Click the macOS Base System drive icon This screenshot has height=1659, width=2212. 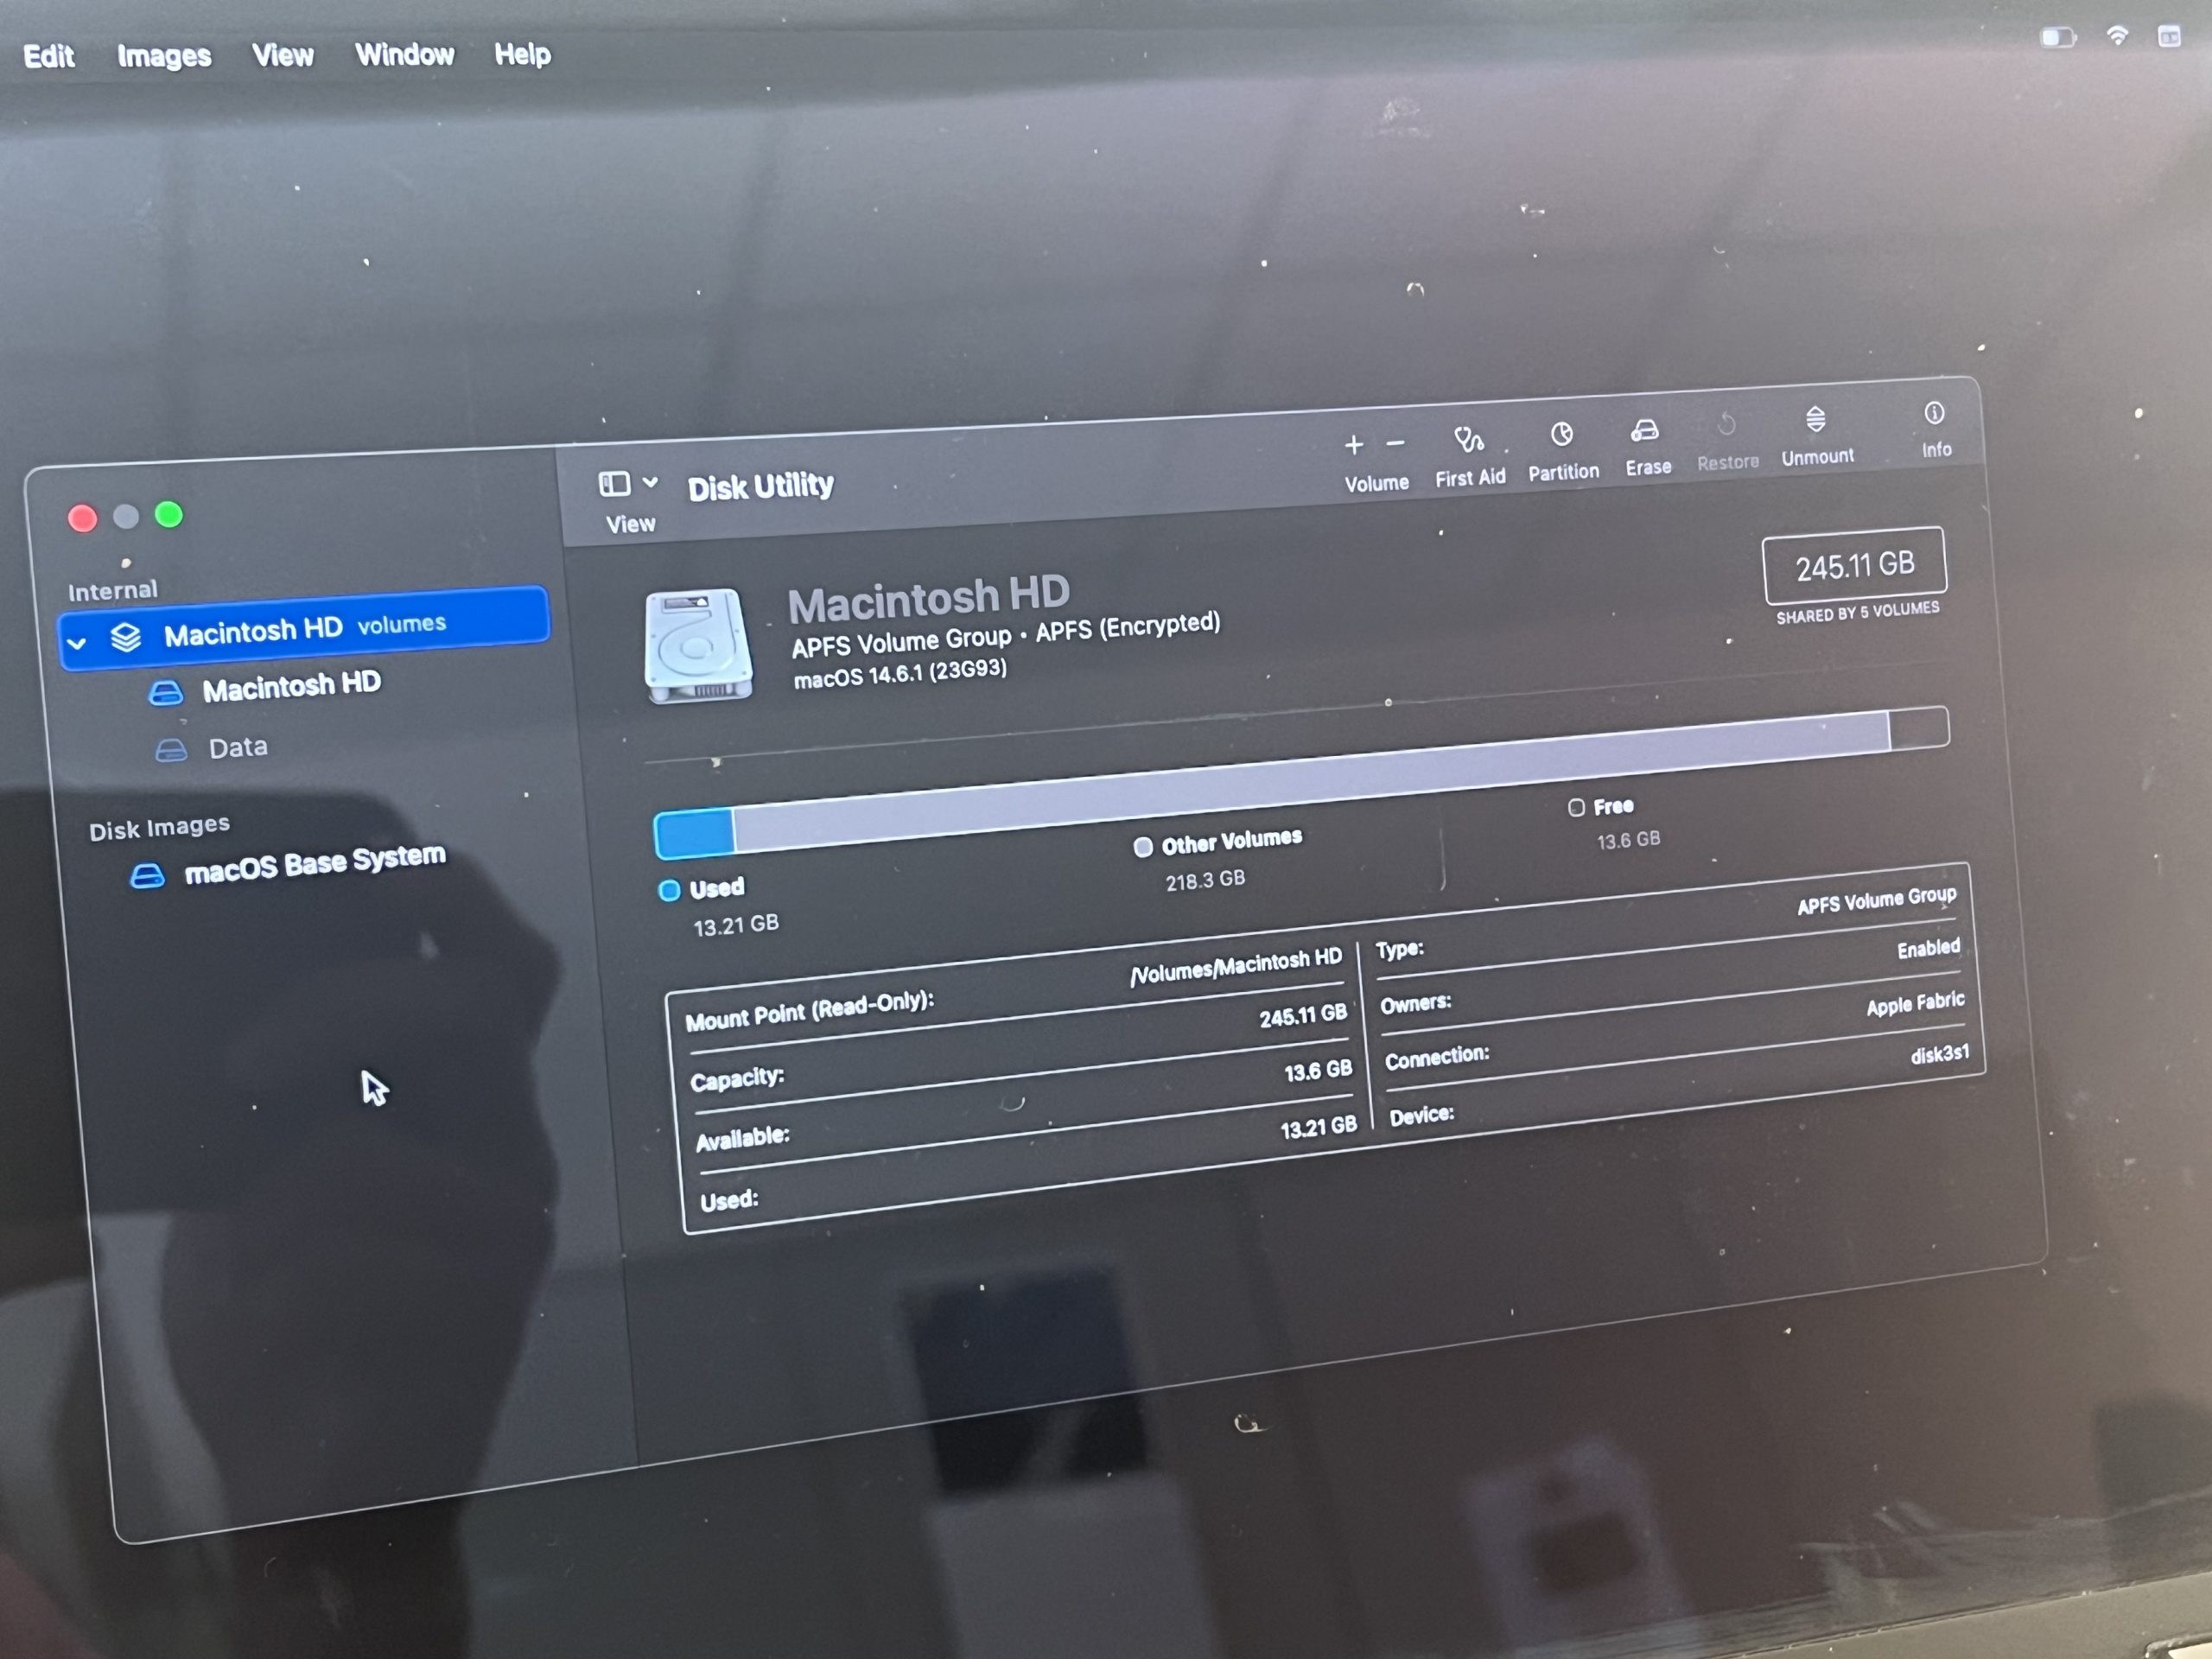[x=147, y=876]
